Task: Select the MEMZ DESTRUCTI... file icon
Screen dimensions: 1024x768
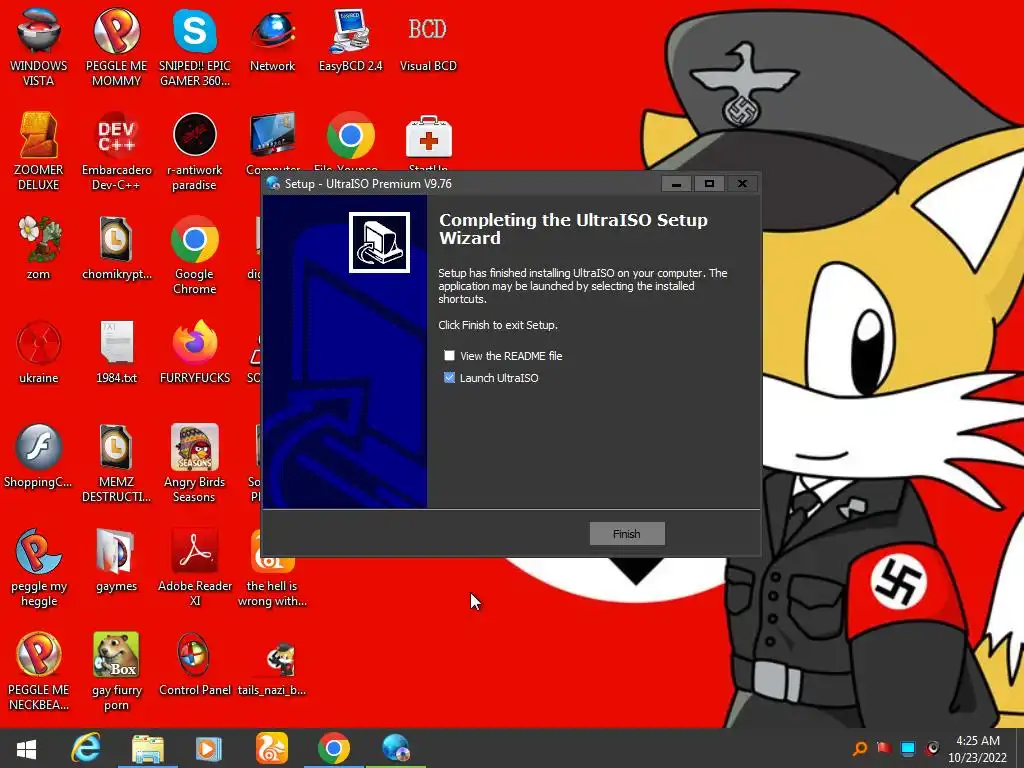Action: coord(116,462)
